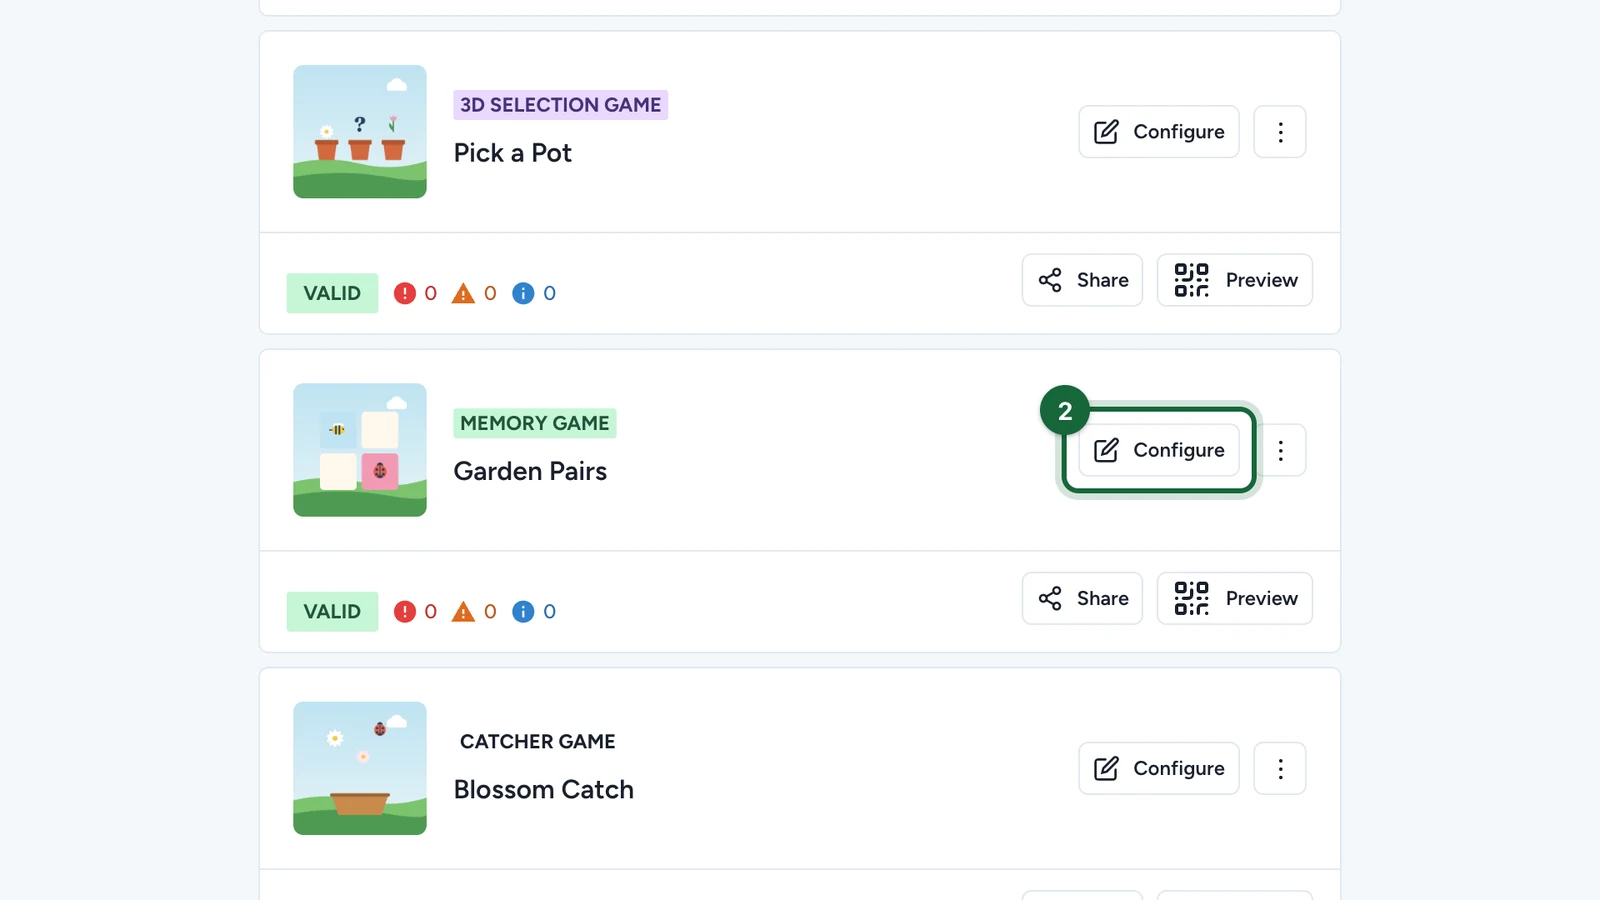Viewport: 1600px width, 900px height.
Task: Configure the Pick a Pot game
Action: [x=1159, y=132]
